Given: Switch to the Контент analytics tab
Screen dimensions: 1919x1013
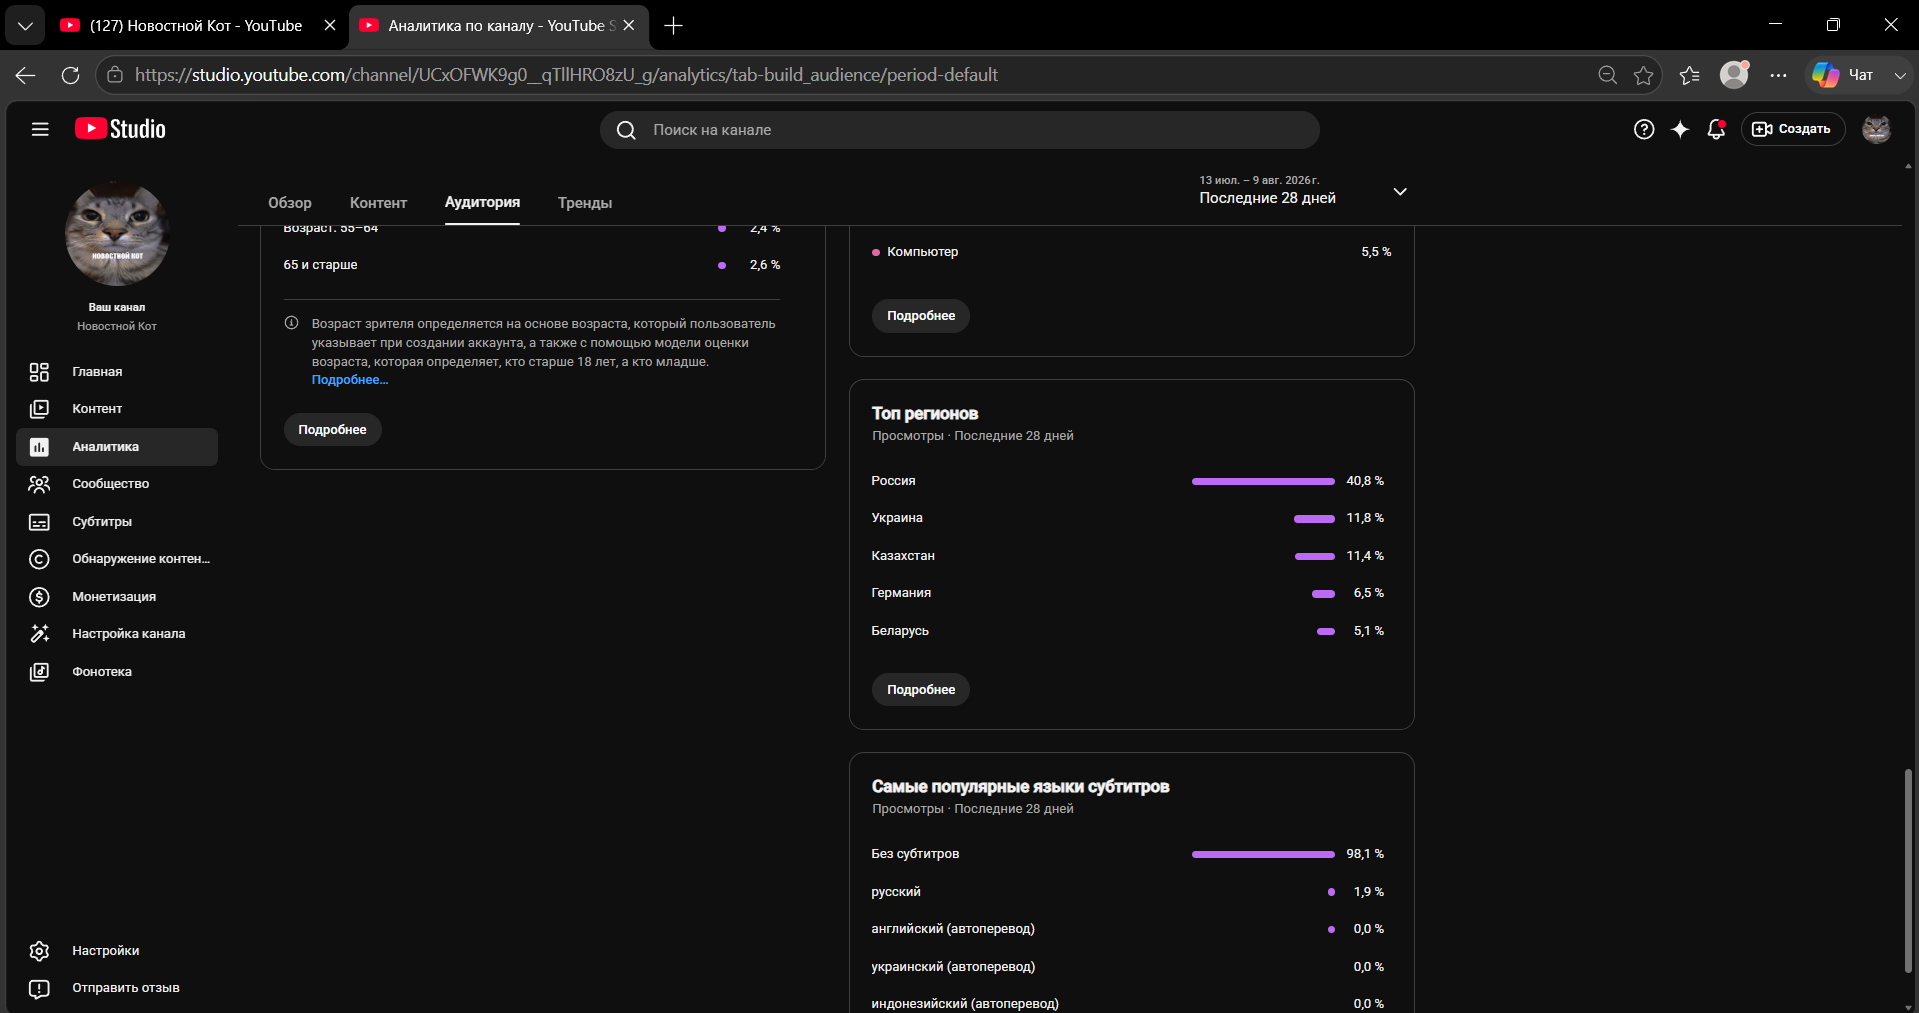Looking at the screenshot, I should [378, 203].
